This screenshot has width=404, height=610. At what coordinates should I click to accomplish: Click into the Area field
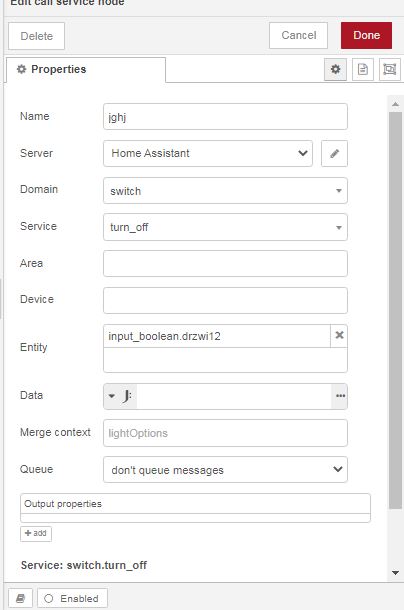pos(225,264)
